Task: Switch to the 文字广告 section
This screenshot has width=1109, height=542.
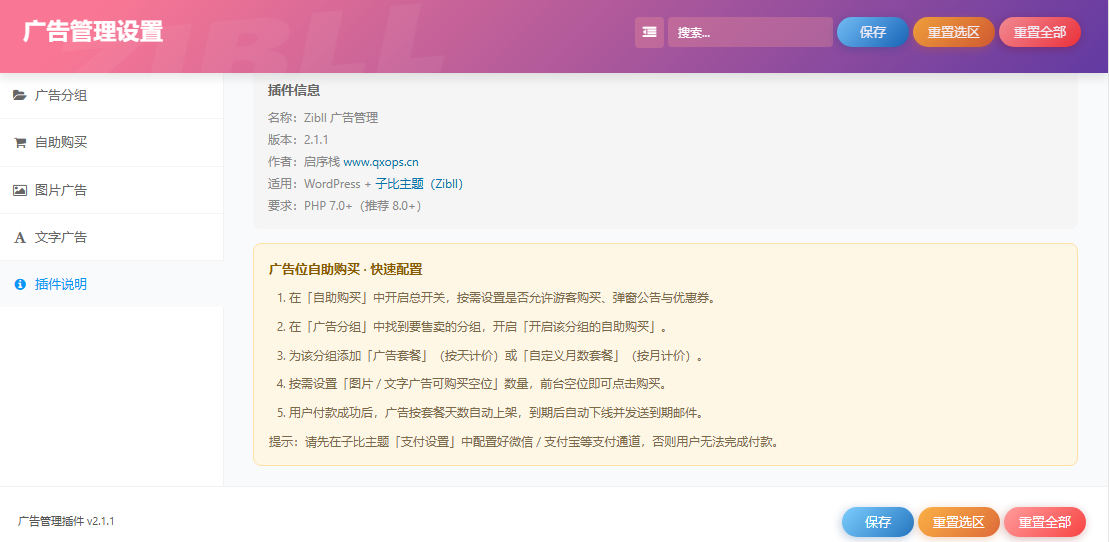Action: pyautogui.click(x=112, y=237)
